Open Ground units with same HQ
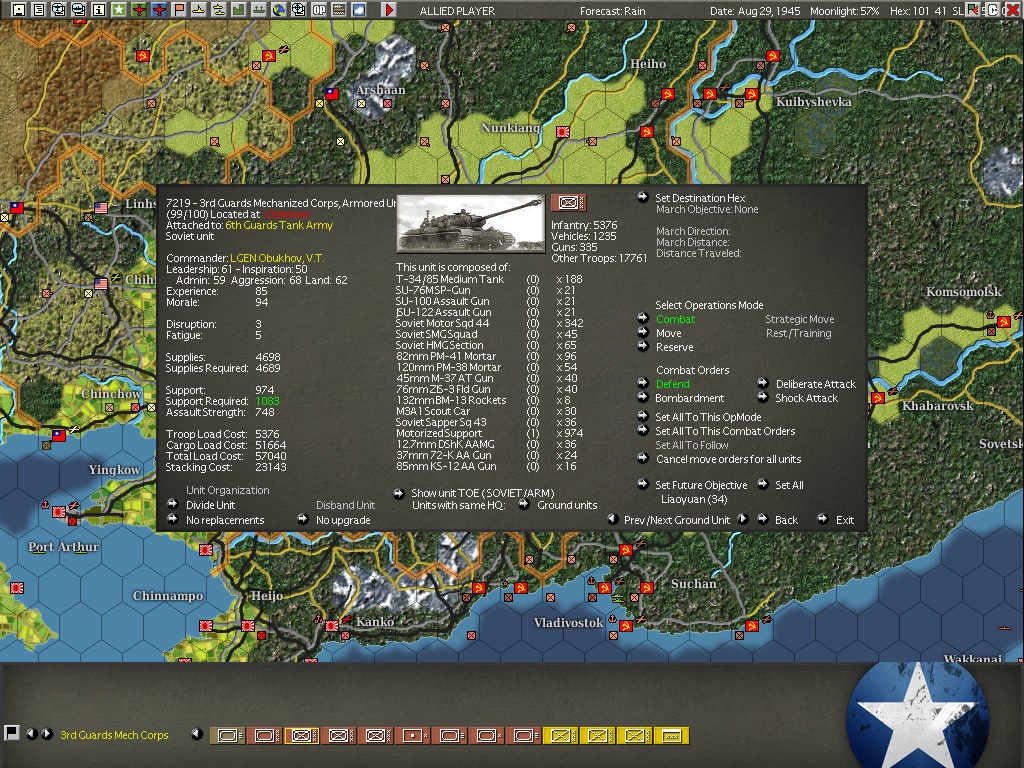The width and height of the screenshot is (1024, 768). 567,505
